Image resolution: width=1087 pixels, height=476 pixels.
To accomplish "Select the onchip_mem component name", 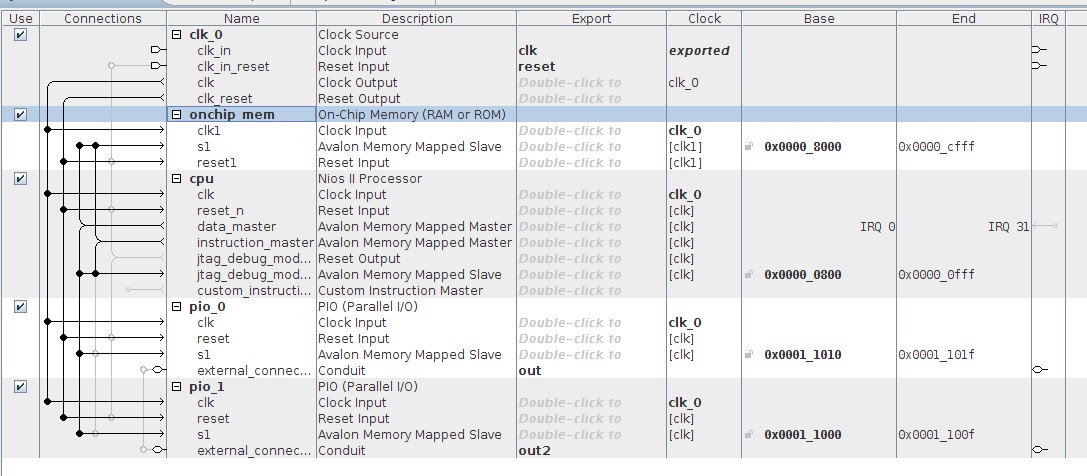I will [x=231, y=114].
